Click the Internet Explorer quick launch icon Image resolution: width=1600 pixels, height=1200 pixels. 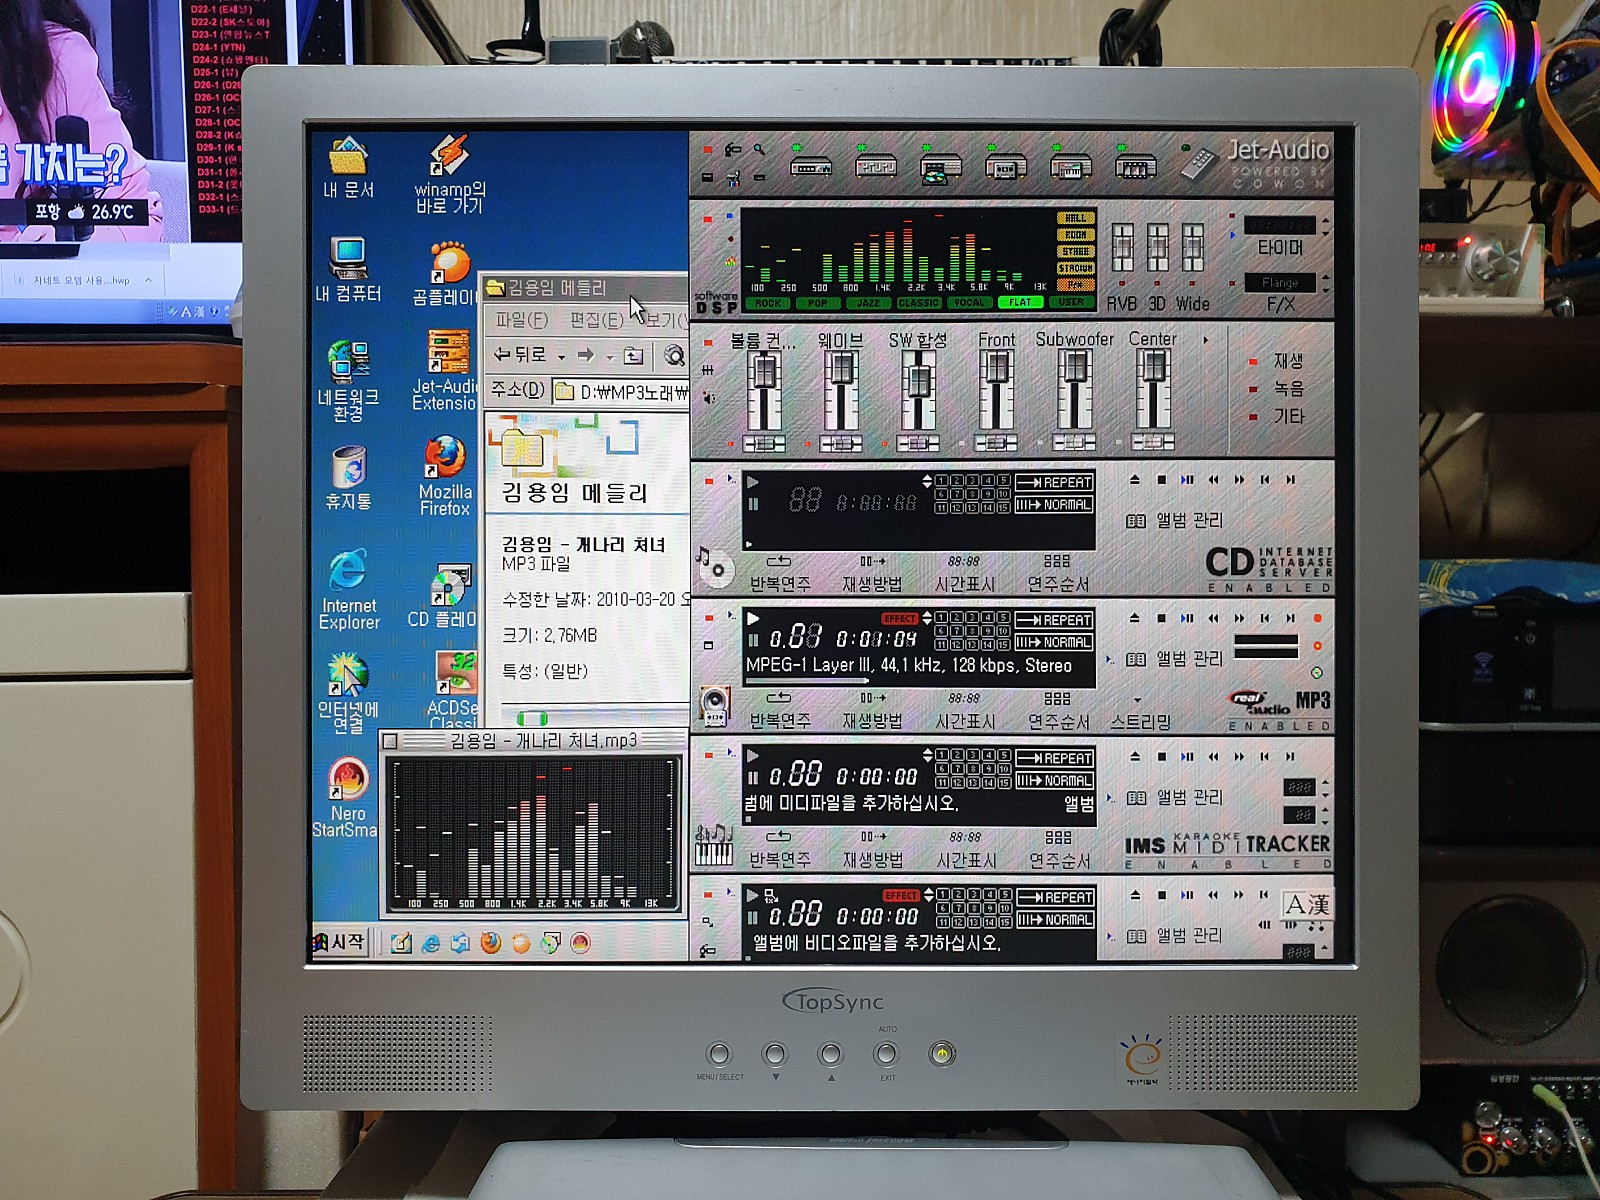pyautogui.click(x=431, y=942)
